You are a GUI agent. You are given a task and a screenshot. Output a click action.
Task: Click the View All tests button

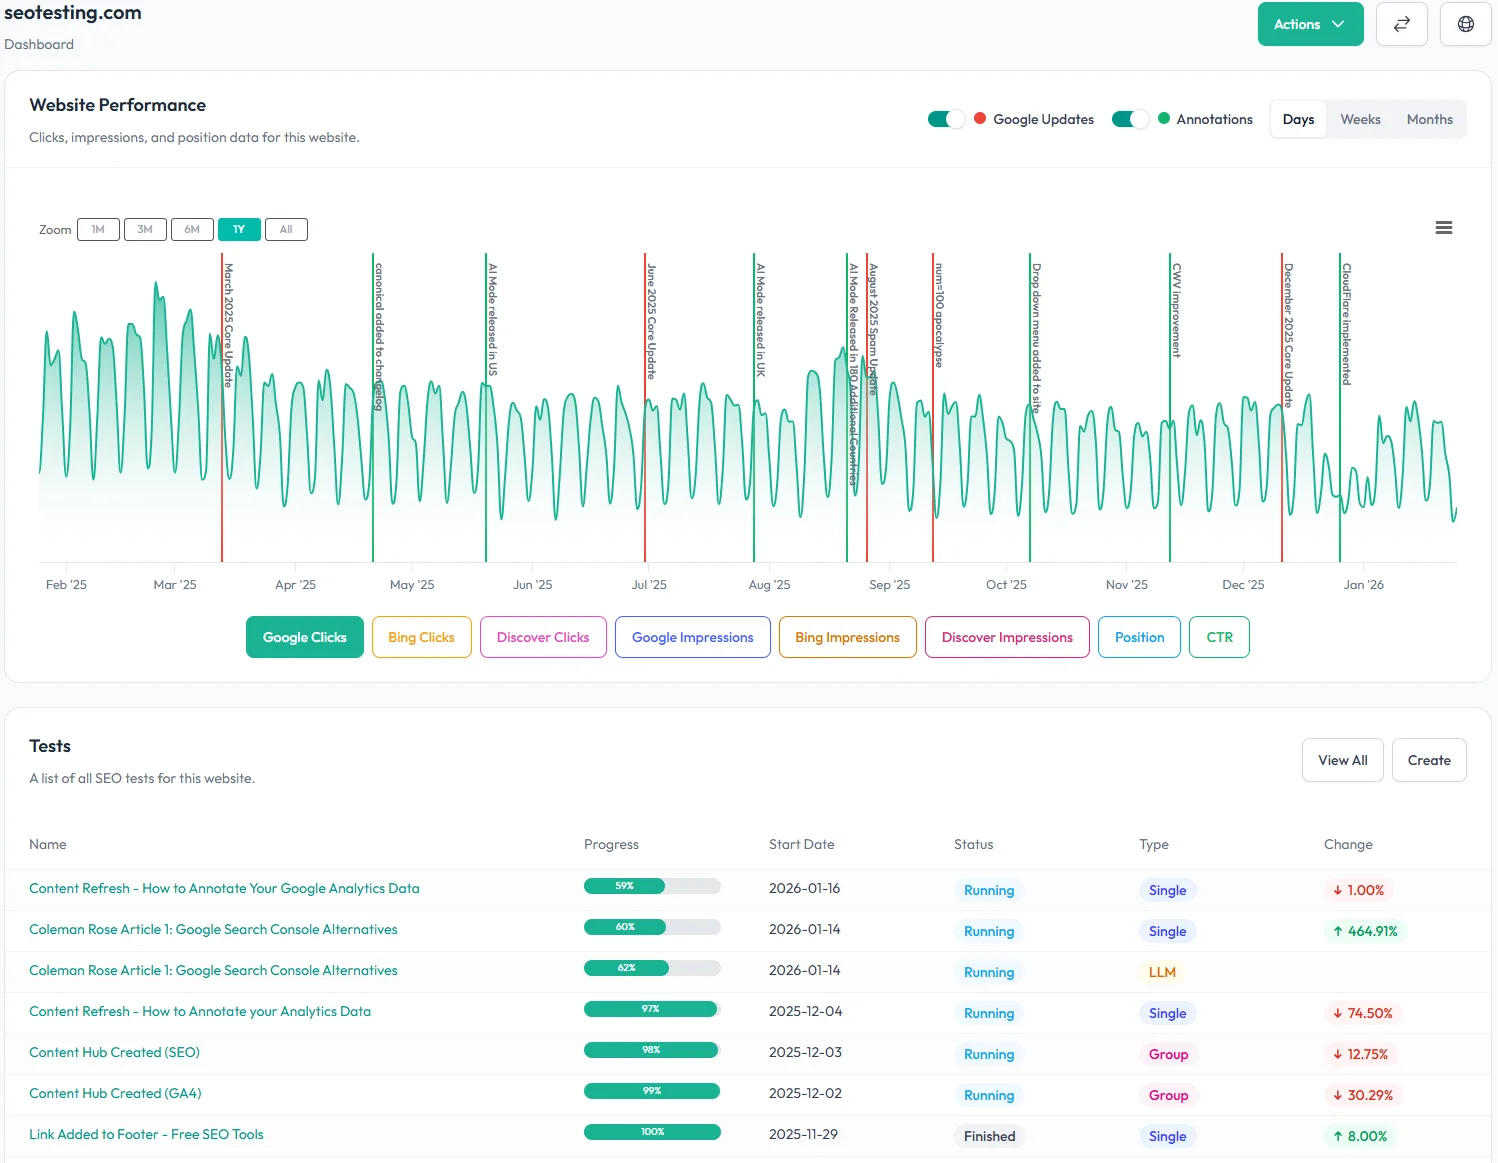pos(1342,760)
